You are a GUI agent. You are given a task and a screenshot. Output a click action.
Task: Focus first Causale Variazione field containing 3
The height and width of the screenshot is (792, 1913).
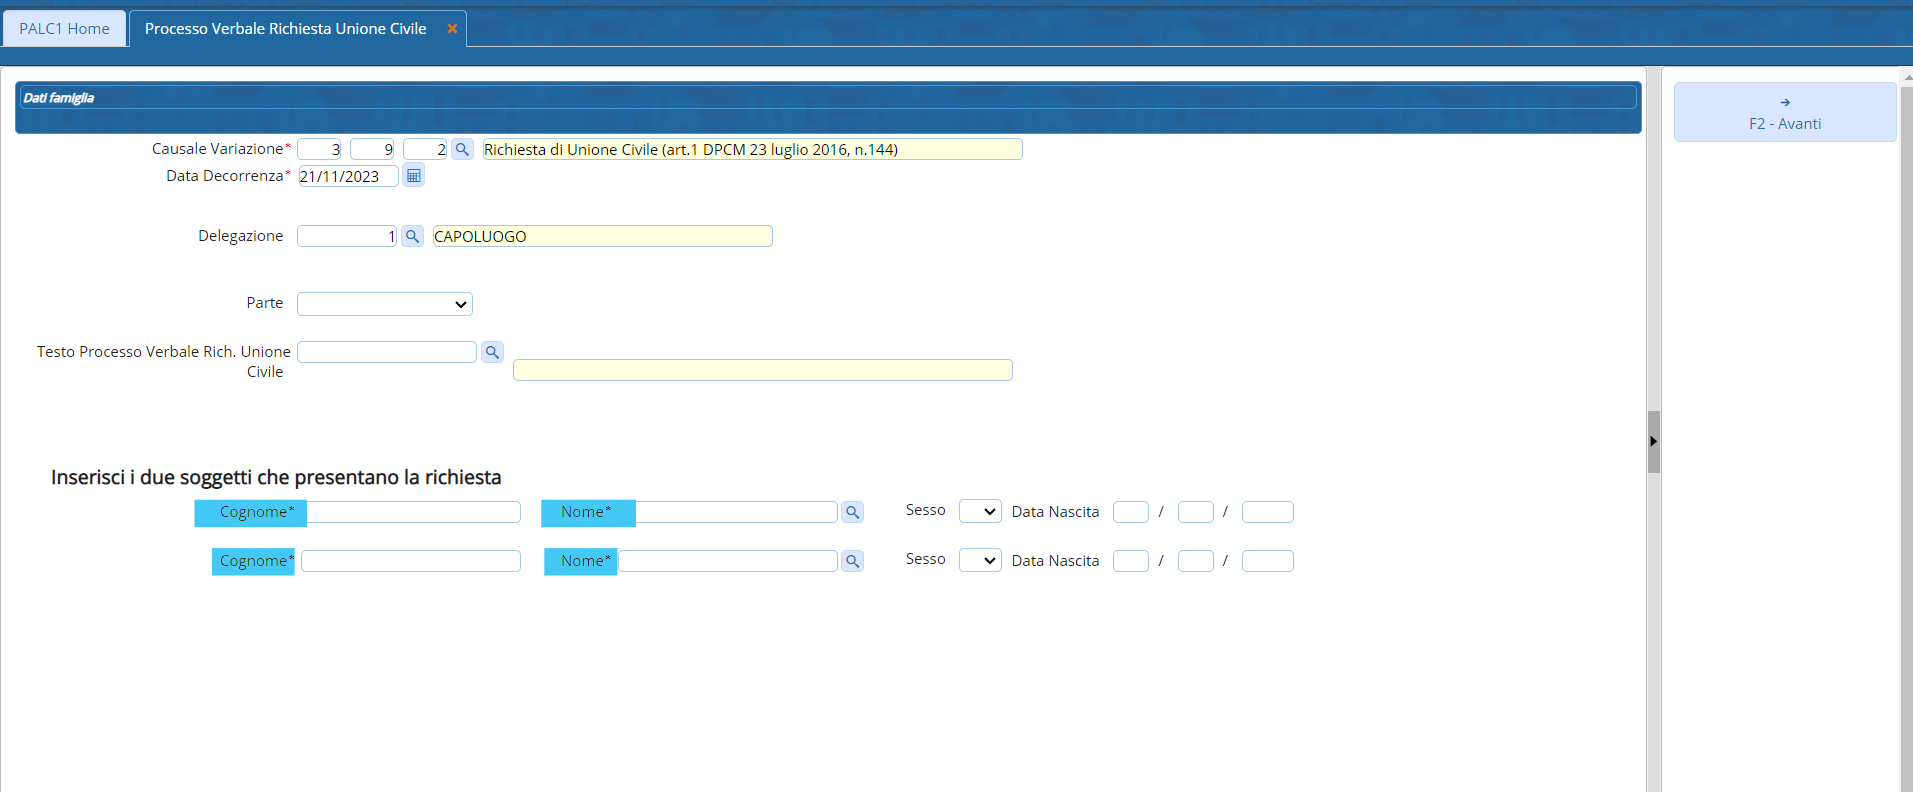(x=320, y=149)
